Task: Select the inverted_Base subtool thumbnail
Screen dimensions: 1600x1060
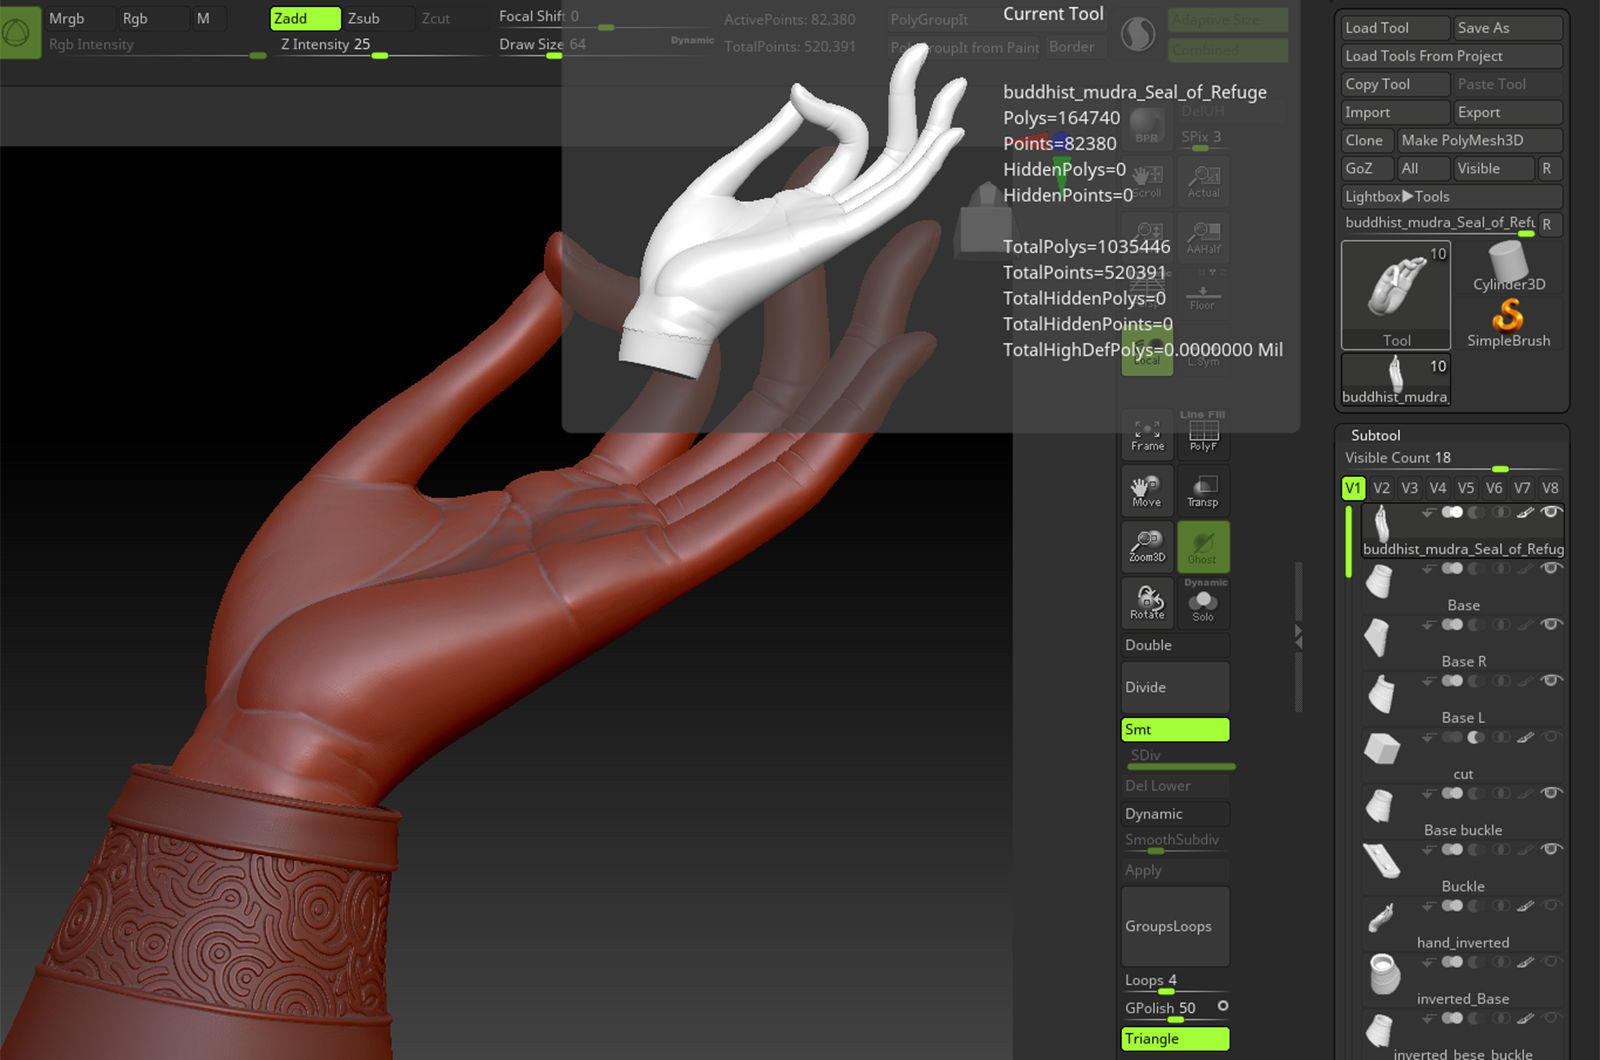Action: pos(1384,973)
